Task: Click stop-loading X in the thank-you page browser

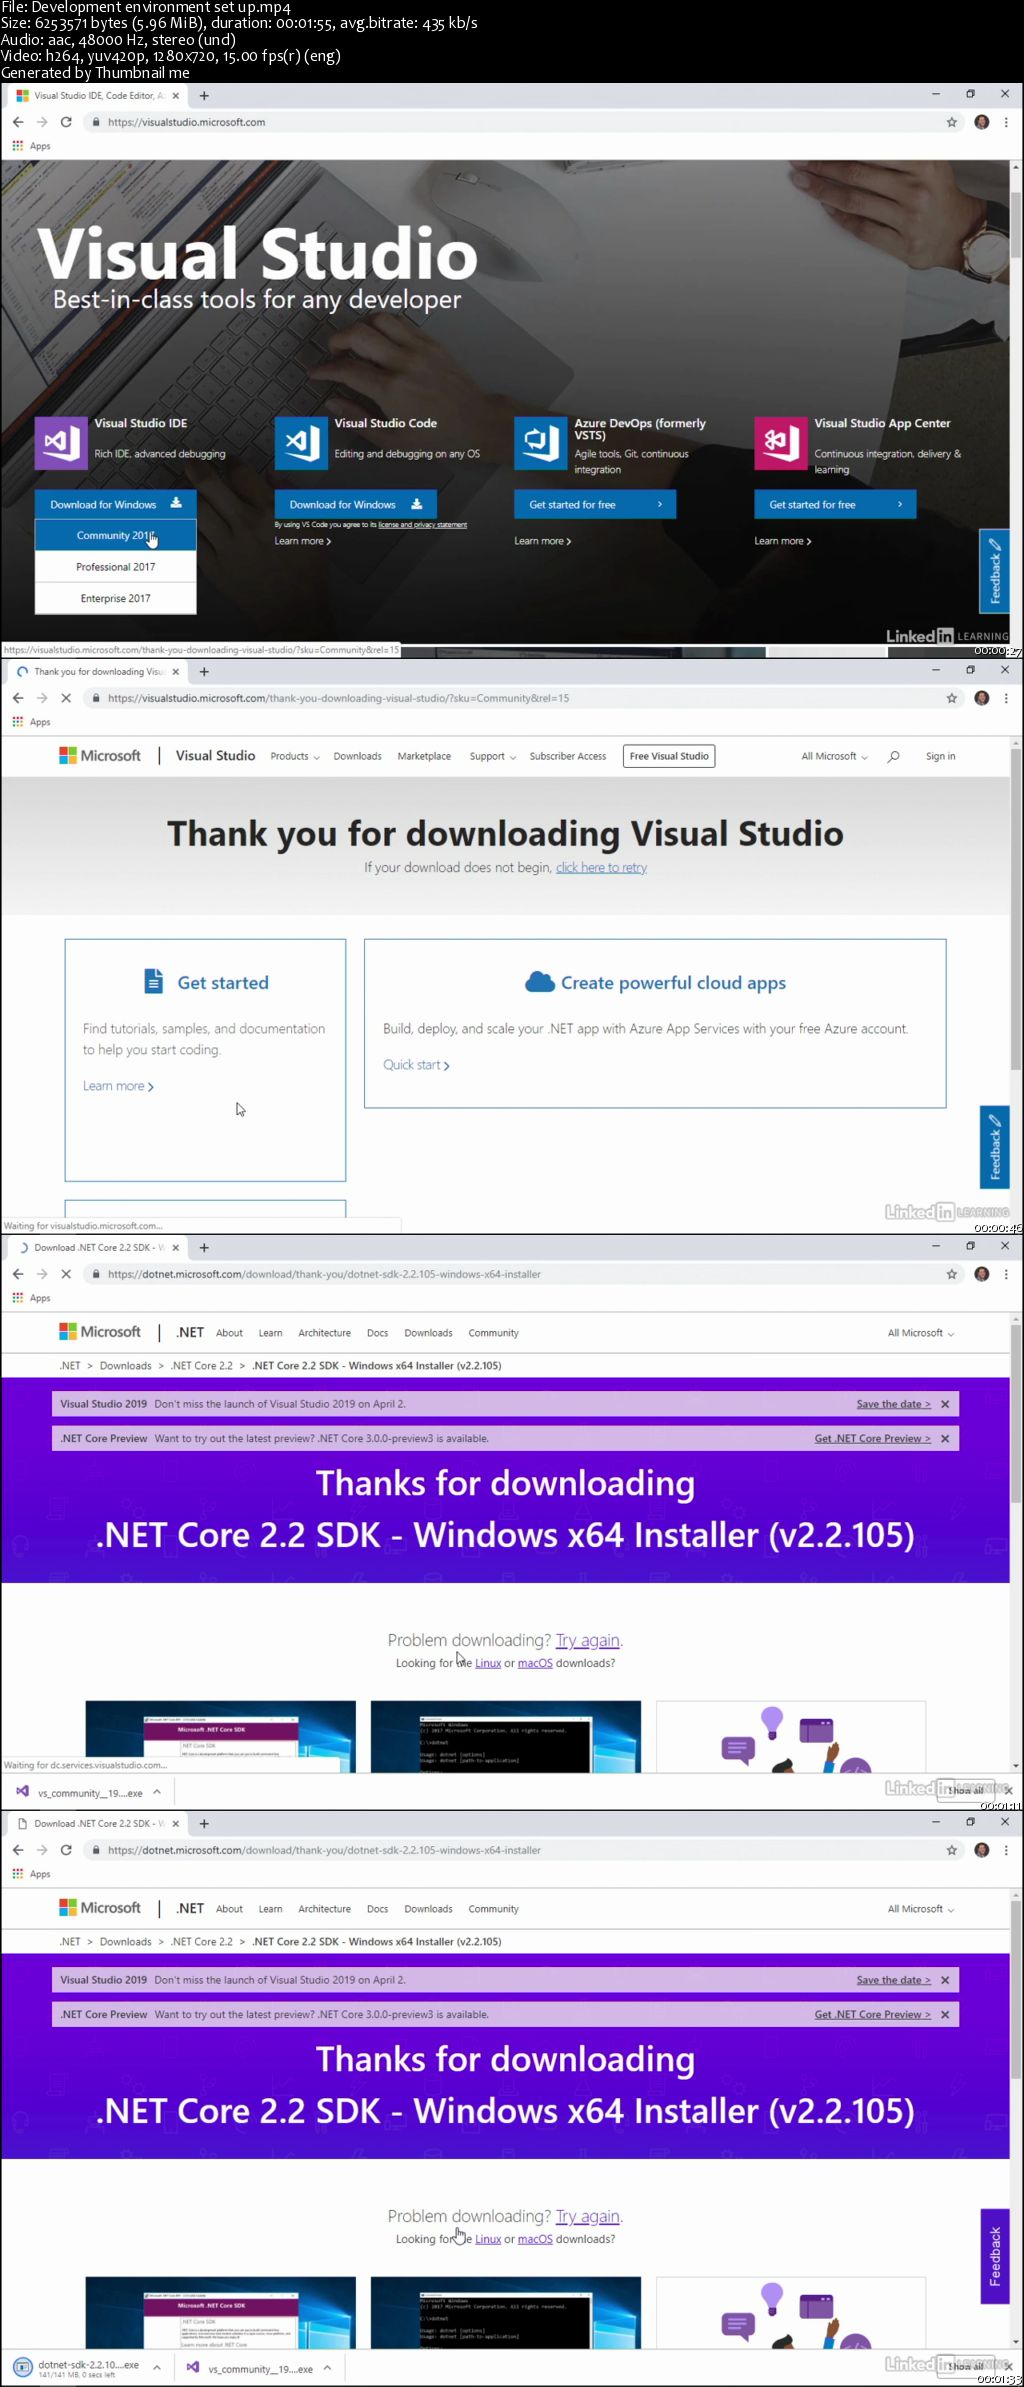Action: click(x=66, y=698)
